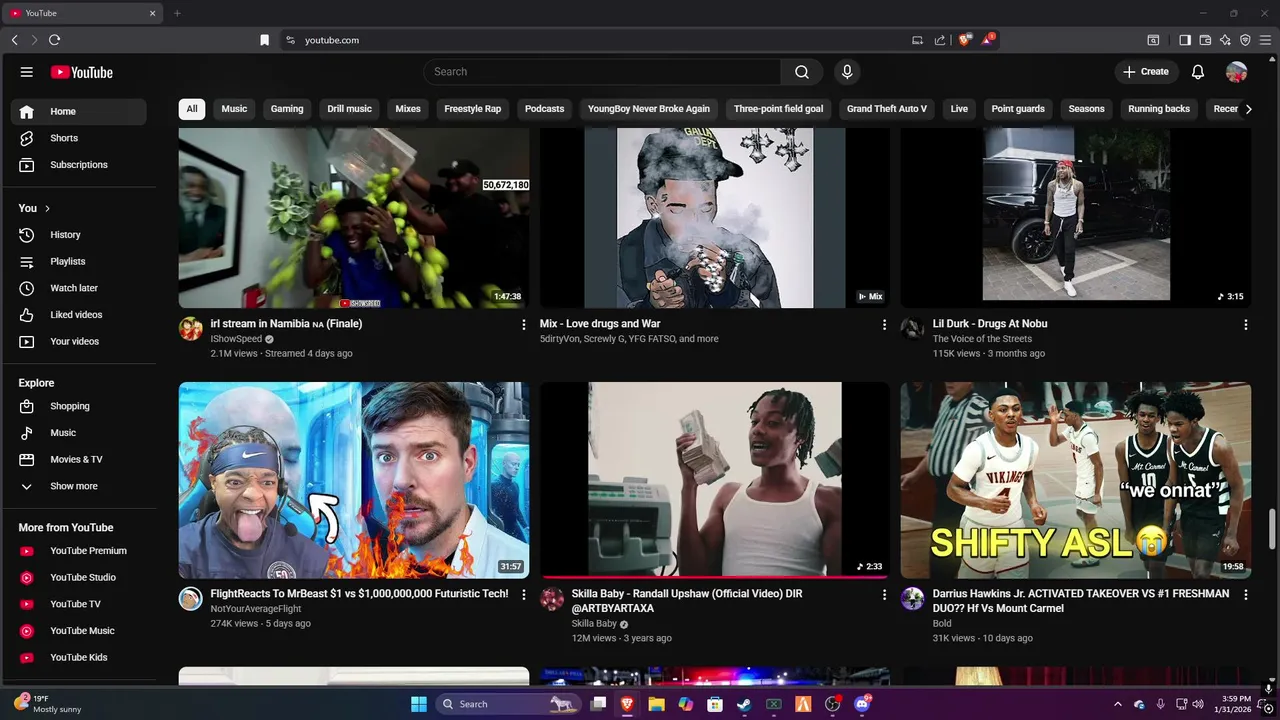Click the browser back arrow
The width and height of the screenshot is (1280, 720).
tap(14, 40)
